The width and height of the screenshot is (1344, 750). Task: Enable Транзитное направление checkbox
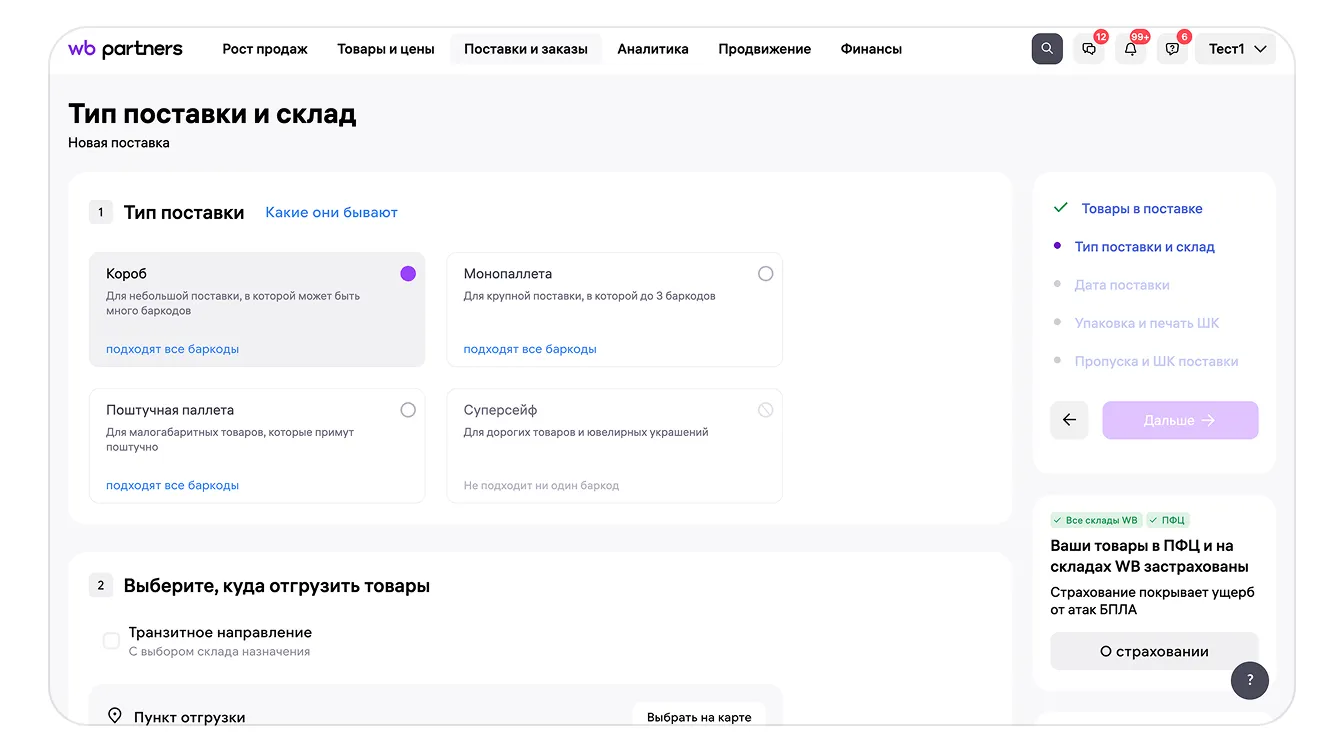[112, 640]
